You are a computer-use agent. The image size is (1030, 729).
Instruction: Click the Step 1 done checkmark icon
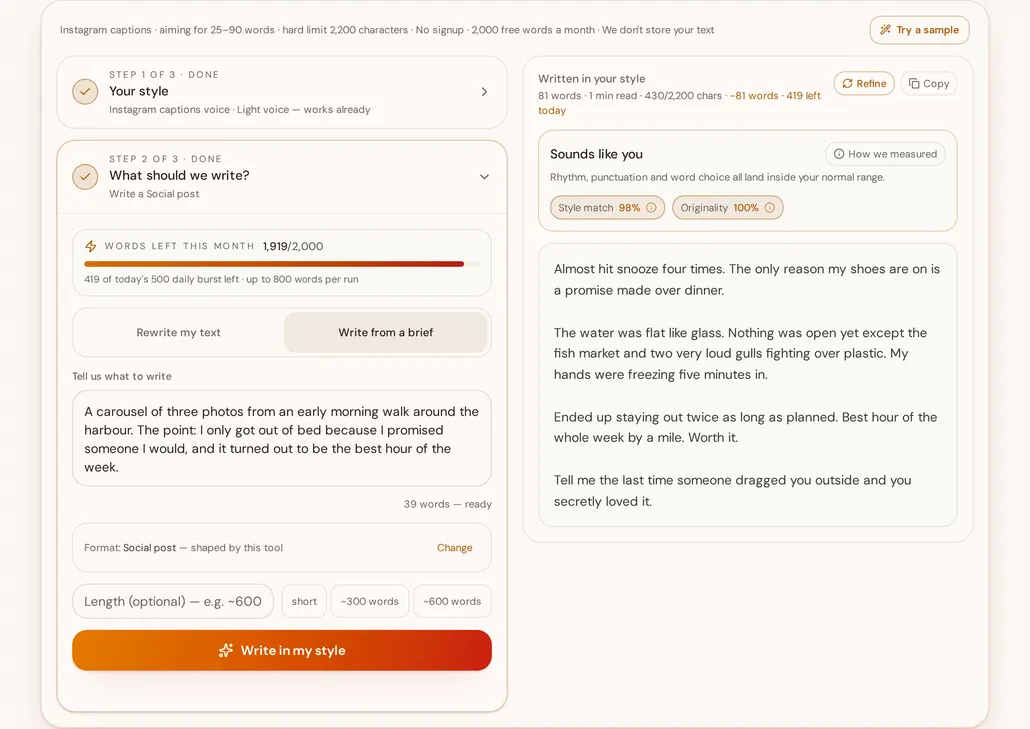[x=85, y=92]
